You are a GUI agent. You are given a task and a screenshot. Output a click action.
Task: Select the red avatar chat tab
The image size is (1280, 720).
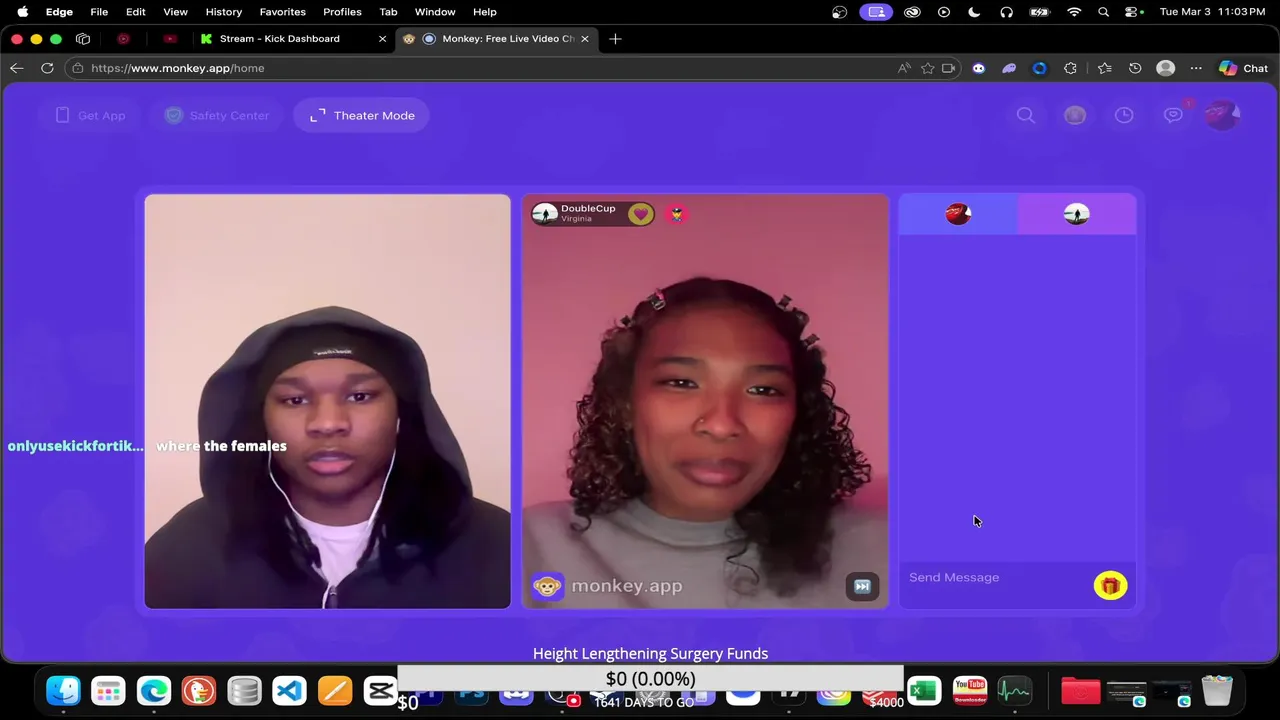[x=958, y=214]
